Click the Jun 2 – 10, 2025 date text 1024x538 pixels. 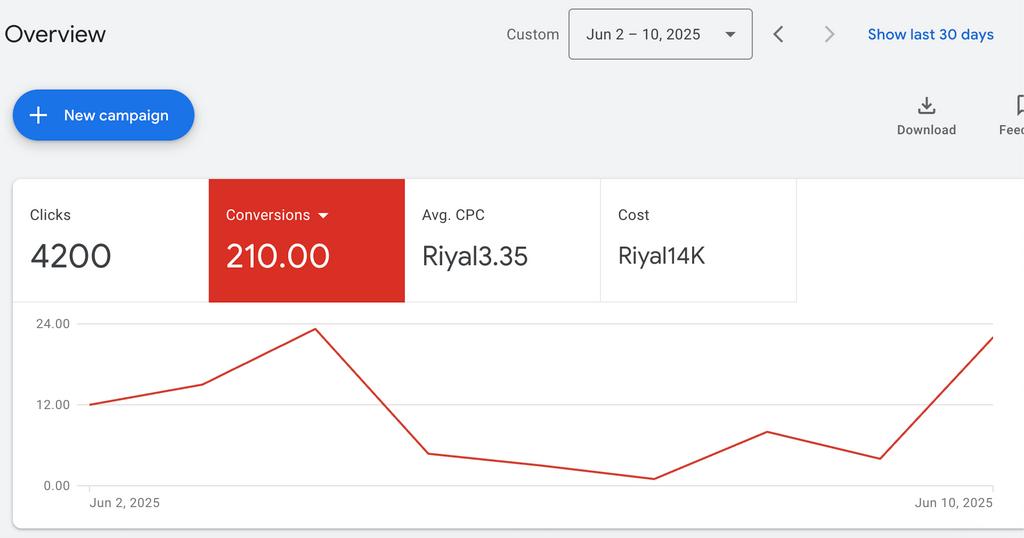click(643, 34)
